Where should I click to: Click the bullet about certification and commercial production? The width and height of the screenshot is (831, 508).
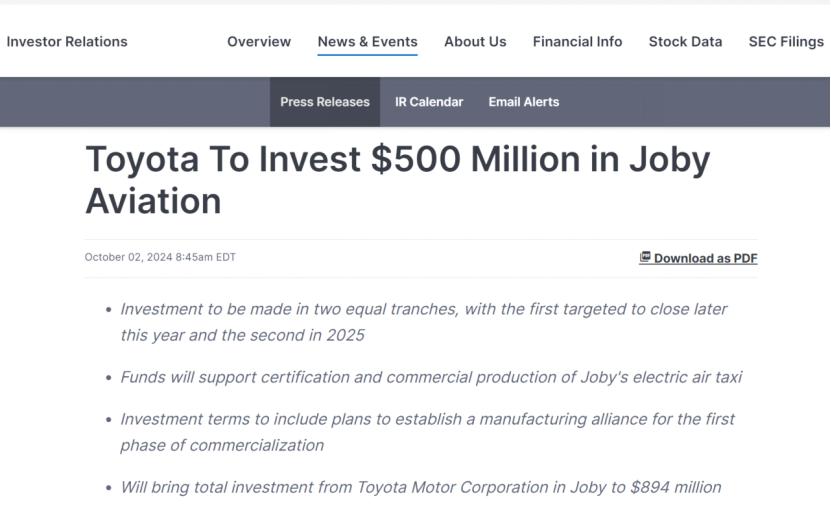pyautogui.click(x=431, y=377)
